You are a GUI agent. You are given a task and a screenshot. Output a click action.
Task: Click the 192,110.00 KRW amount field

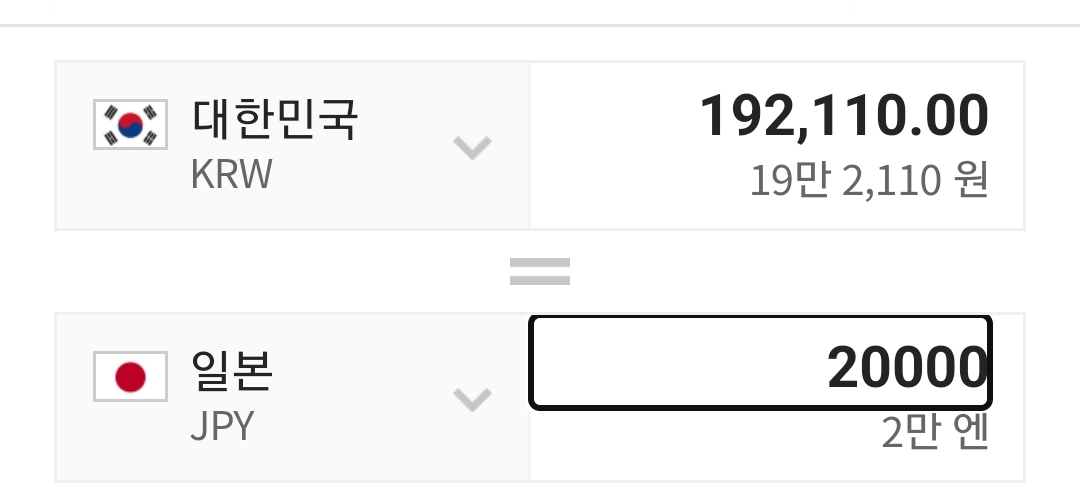click(x=843, y=115)
